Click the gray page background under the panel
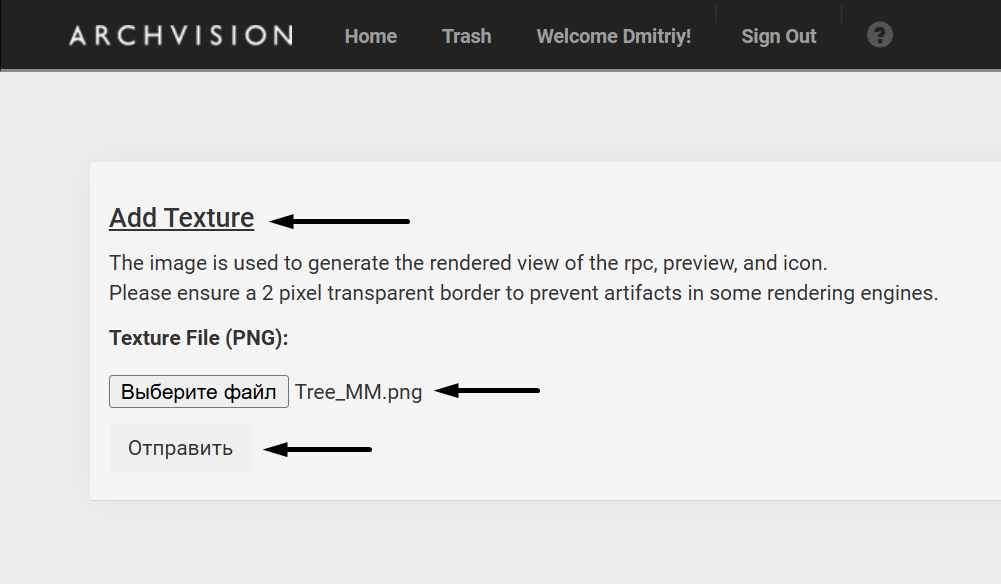 point(500,545)
